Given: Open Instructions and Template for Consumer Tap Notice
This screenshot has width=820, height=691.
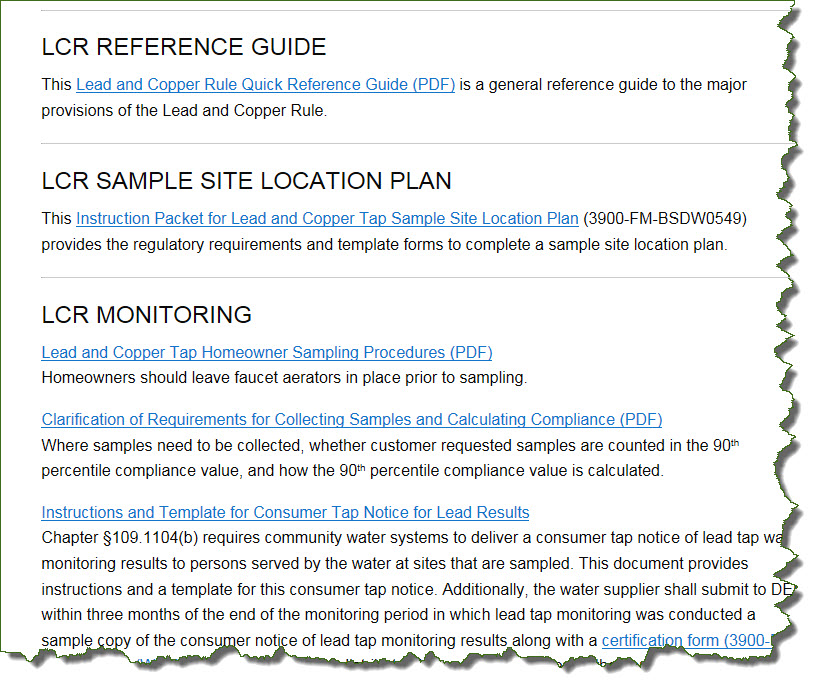Looking at the screenshot, I should coord(285,512).
